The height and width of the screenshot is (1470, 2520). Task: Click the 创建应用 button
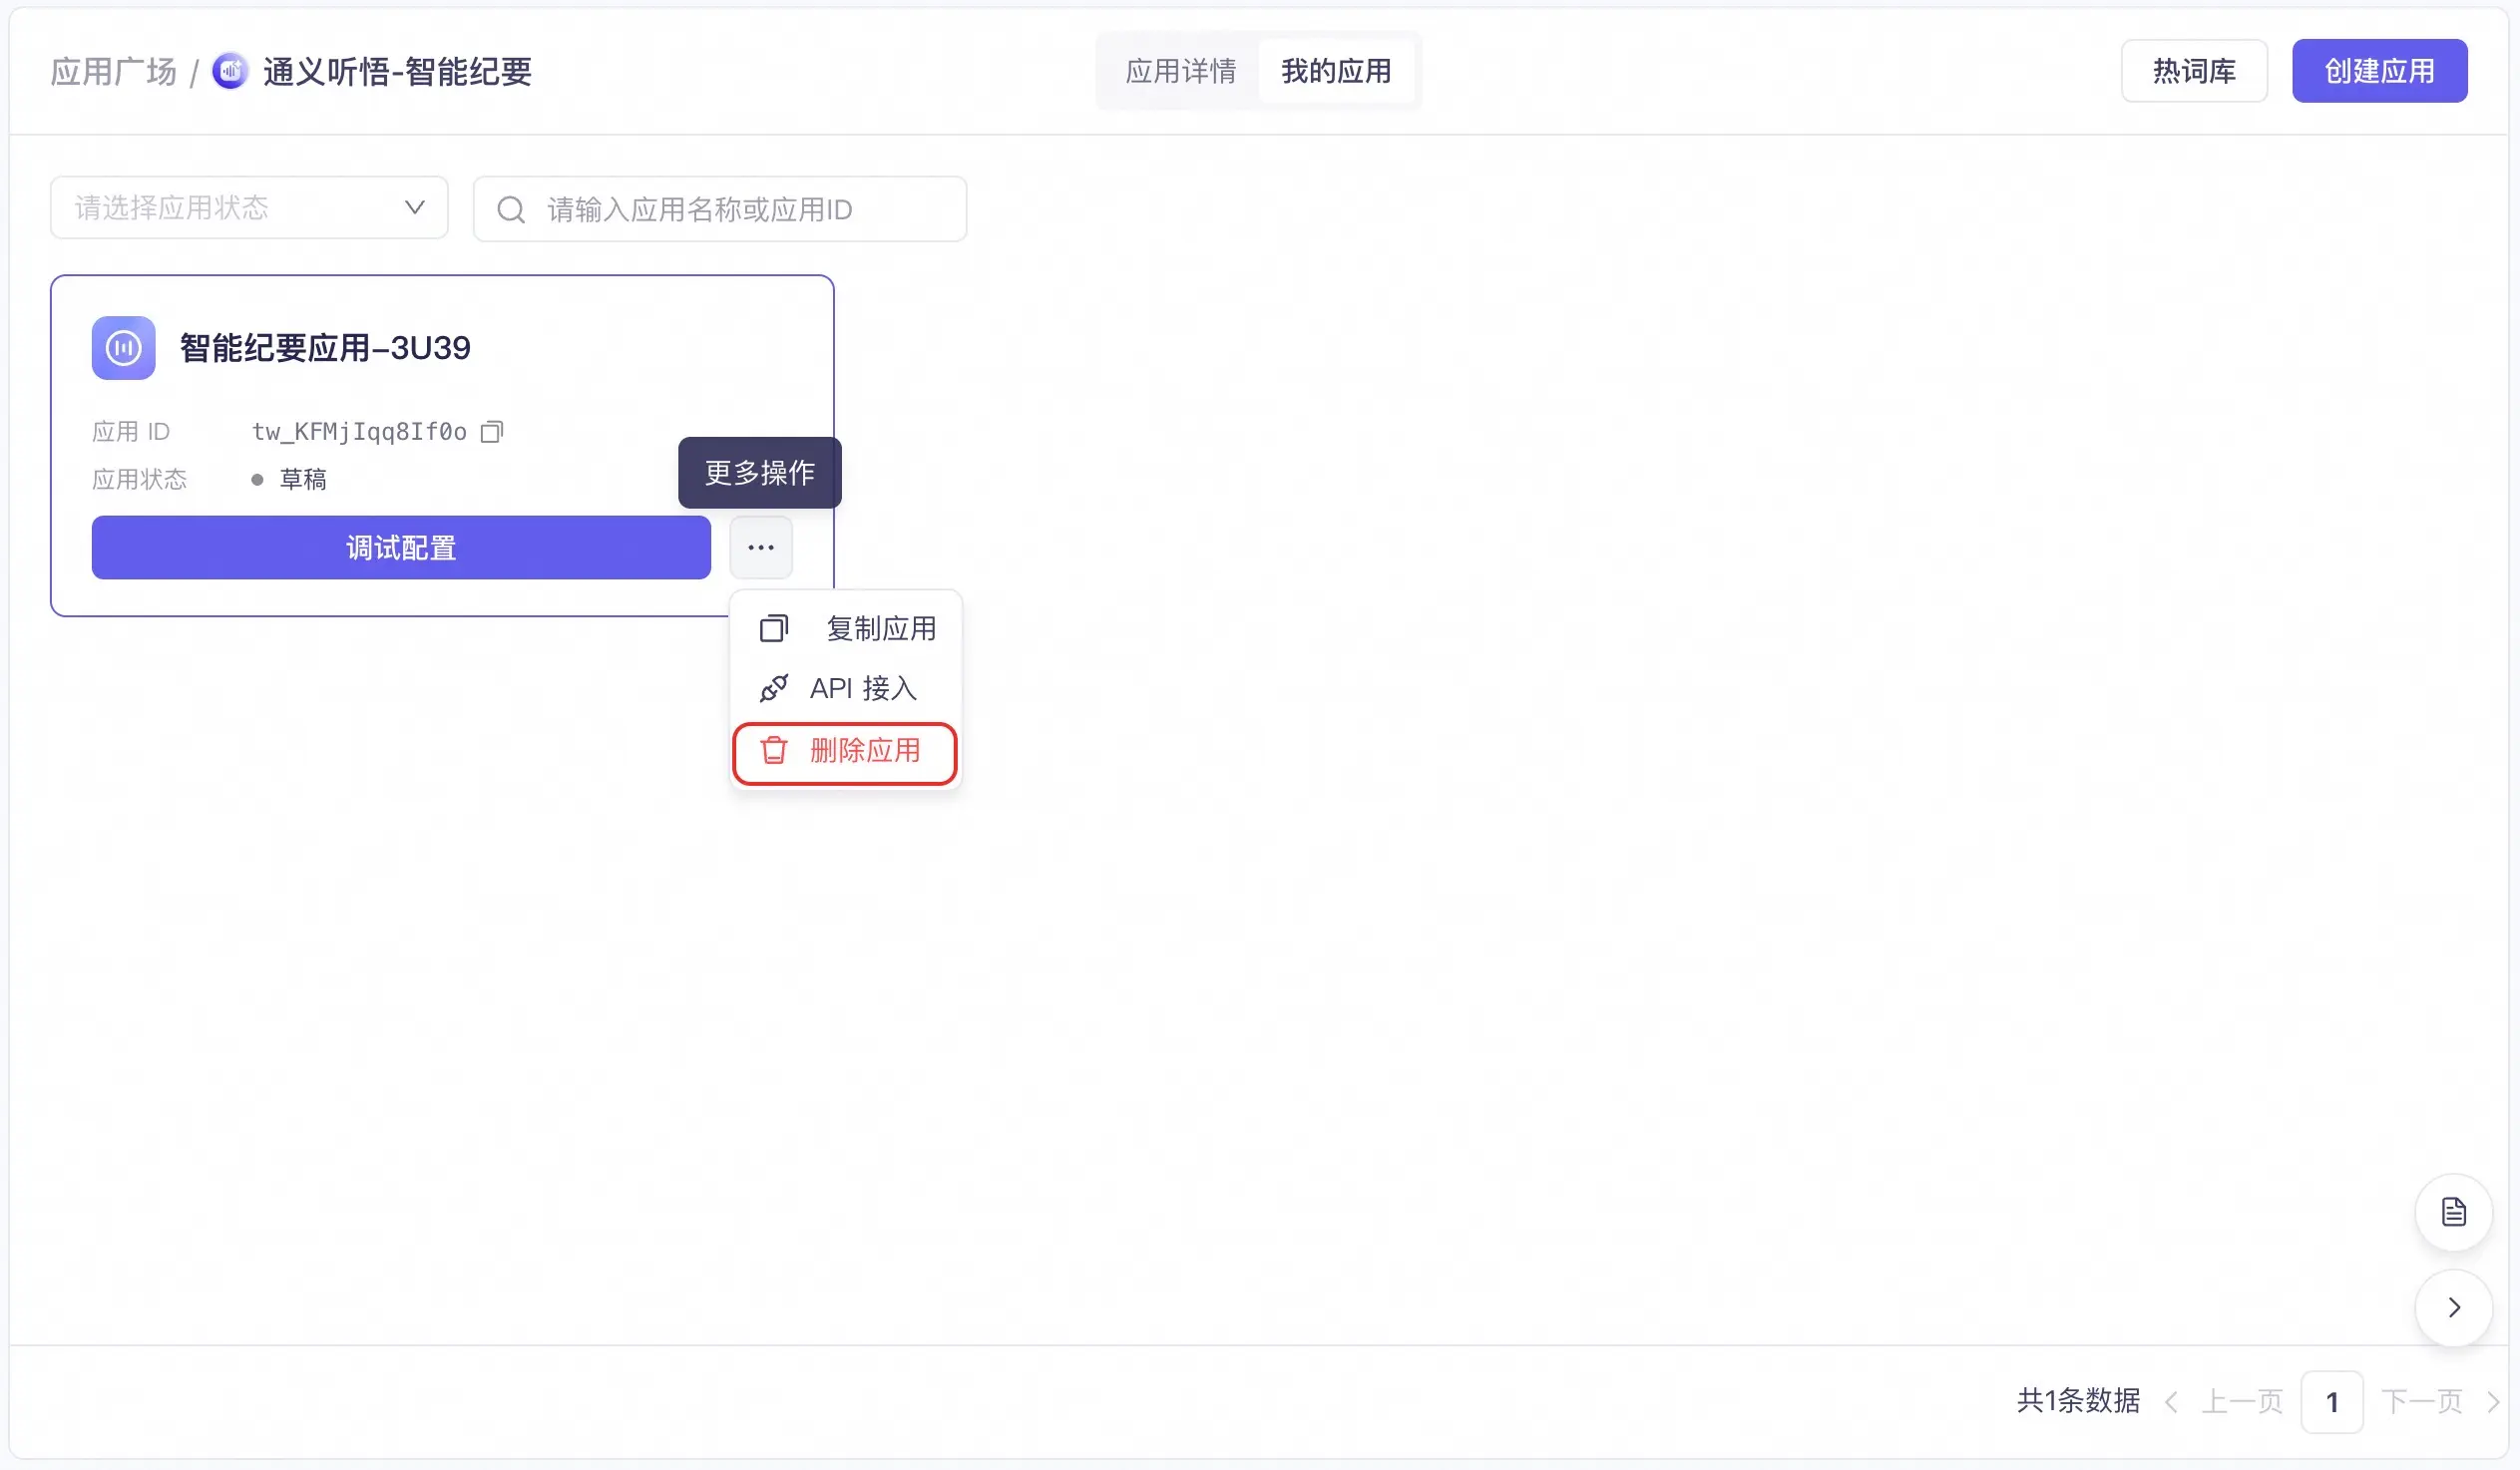2378,71
